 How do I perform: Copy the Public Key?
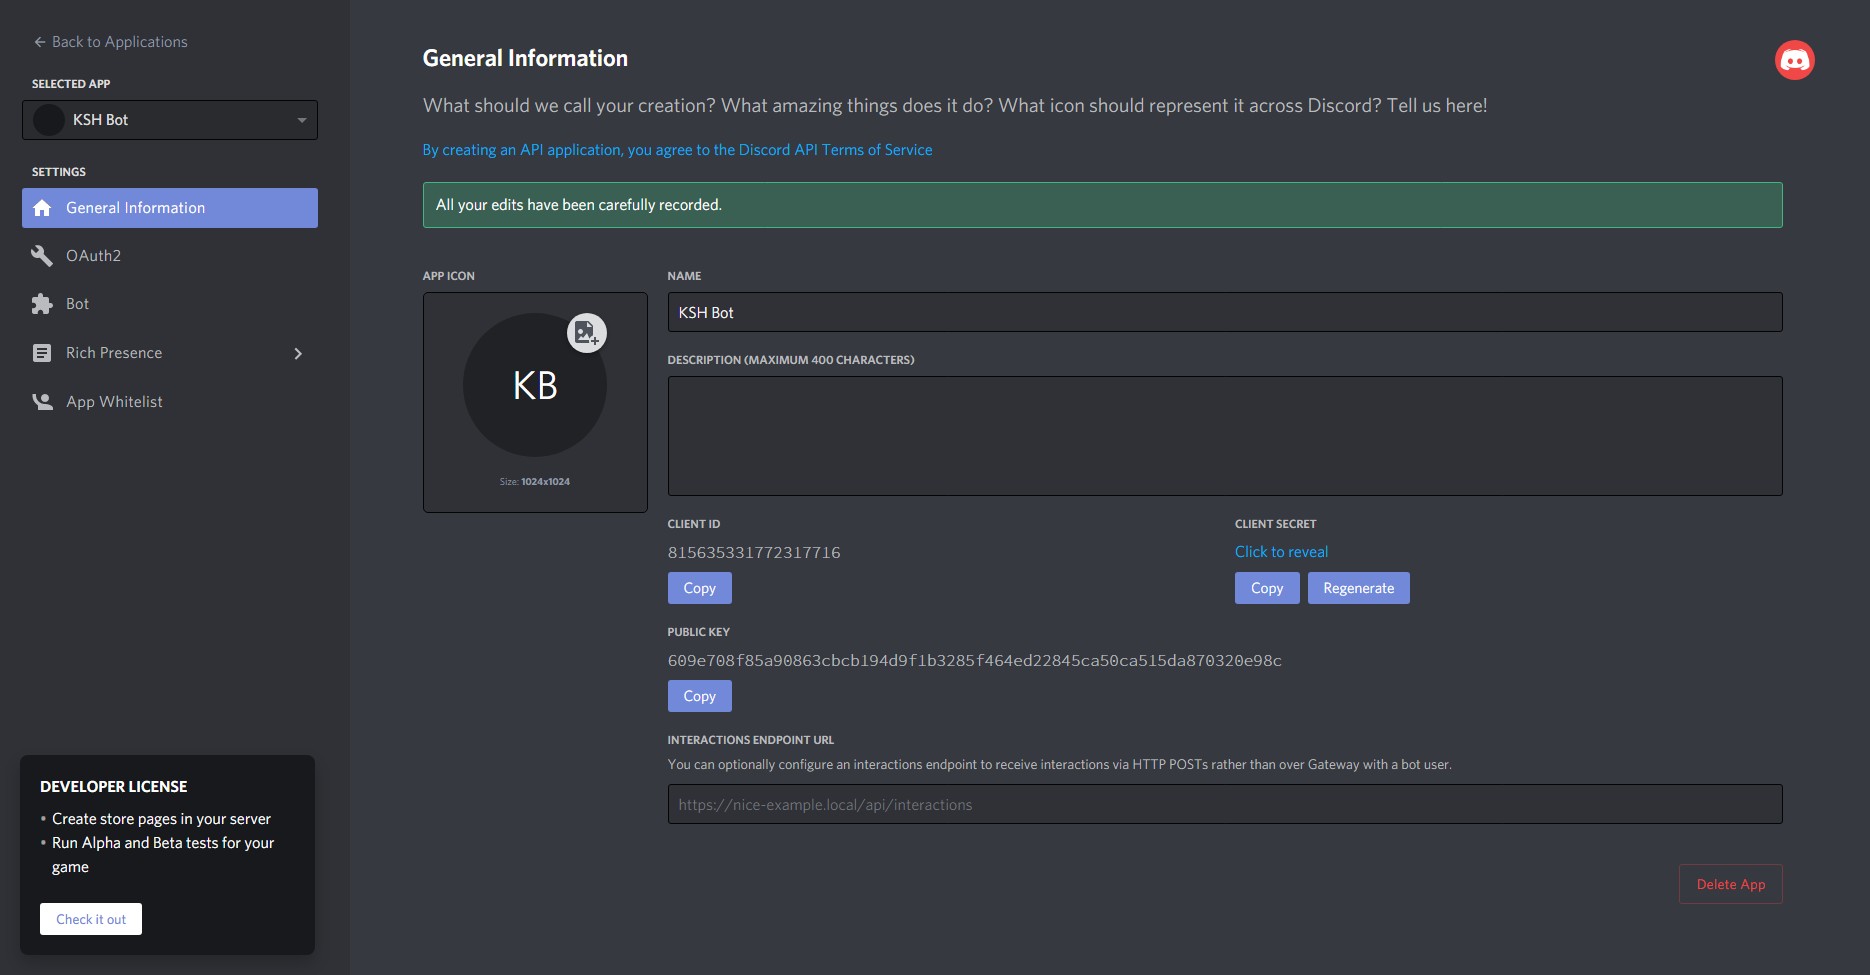(699, 696)
